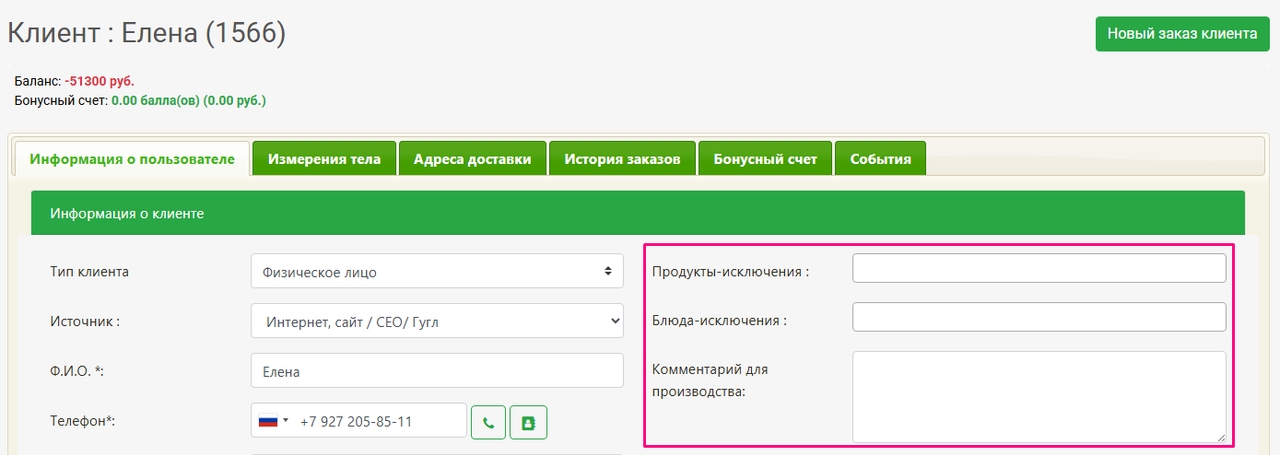
Task: Select the Бонусный счет tab
Action: [x=765, y=159]
